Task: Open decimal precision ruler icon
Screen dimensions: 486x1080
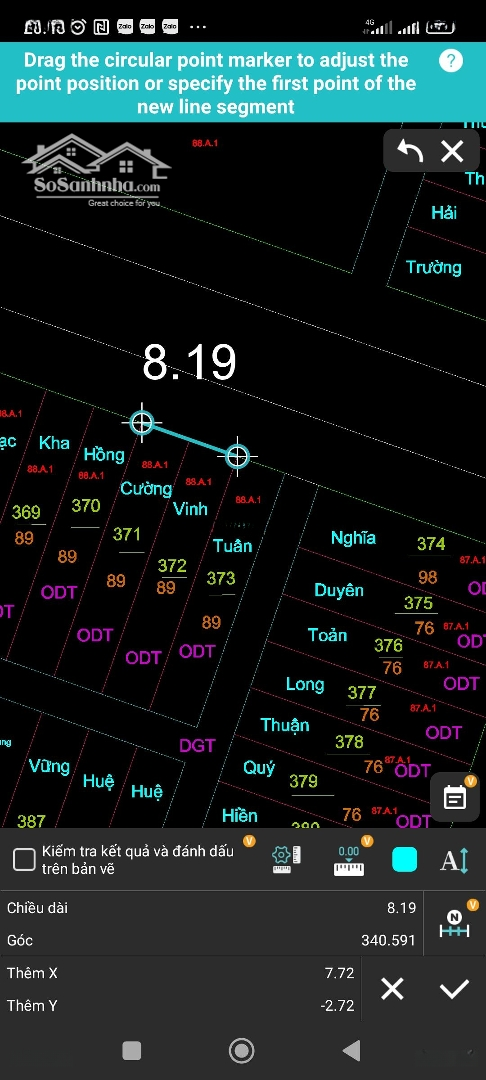Action: point(349,860)
